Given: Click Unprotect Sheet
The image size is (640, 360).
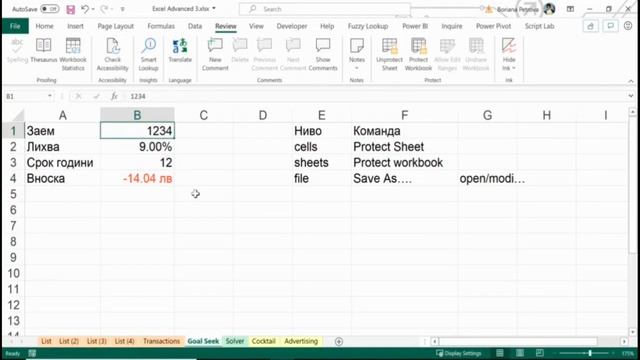Looking at the screenshot, I should (389, 54).
